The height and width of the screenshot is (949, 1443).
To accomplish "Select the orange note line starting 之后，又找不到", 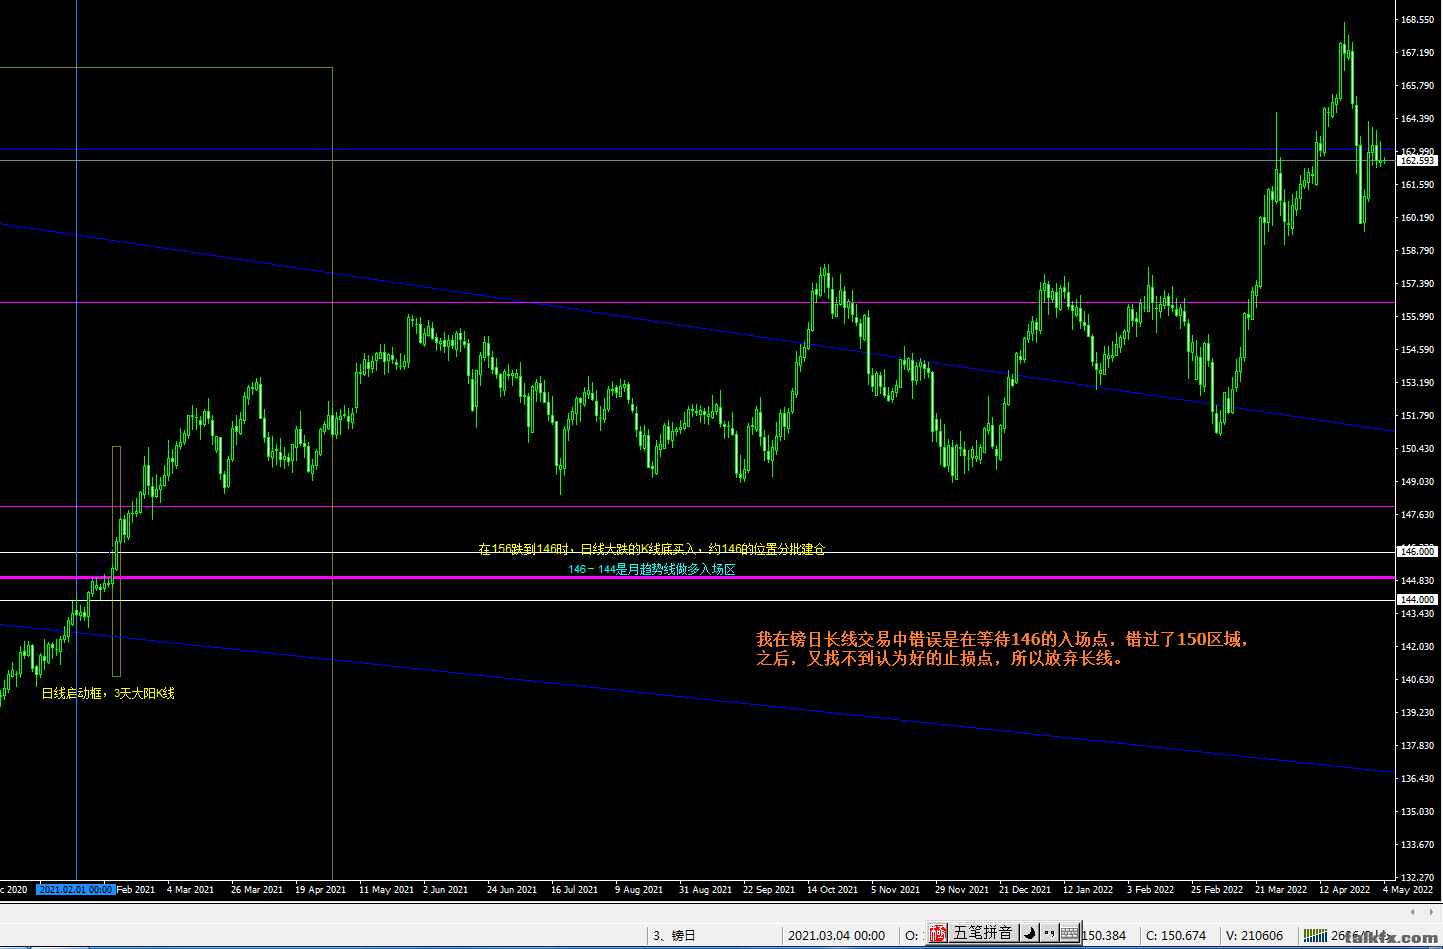I will pos(940,659).
